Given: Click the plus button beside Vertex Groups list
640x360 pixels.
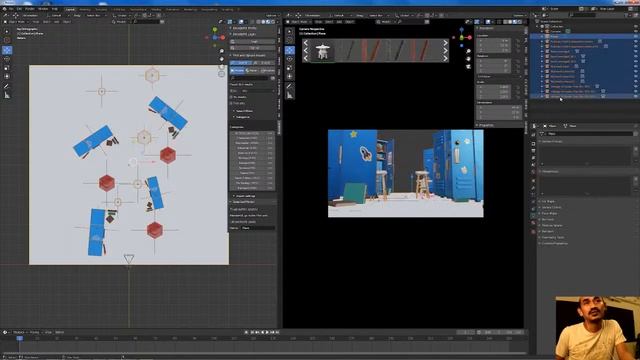Looking at the screenshot, I should (x=635, y=149).
